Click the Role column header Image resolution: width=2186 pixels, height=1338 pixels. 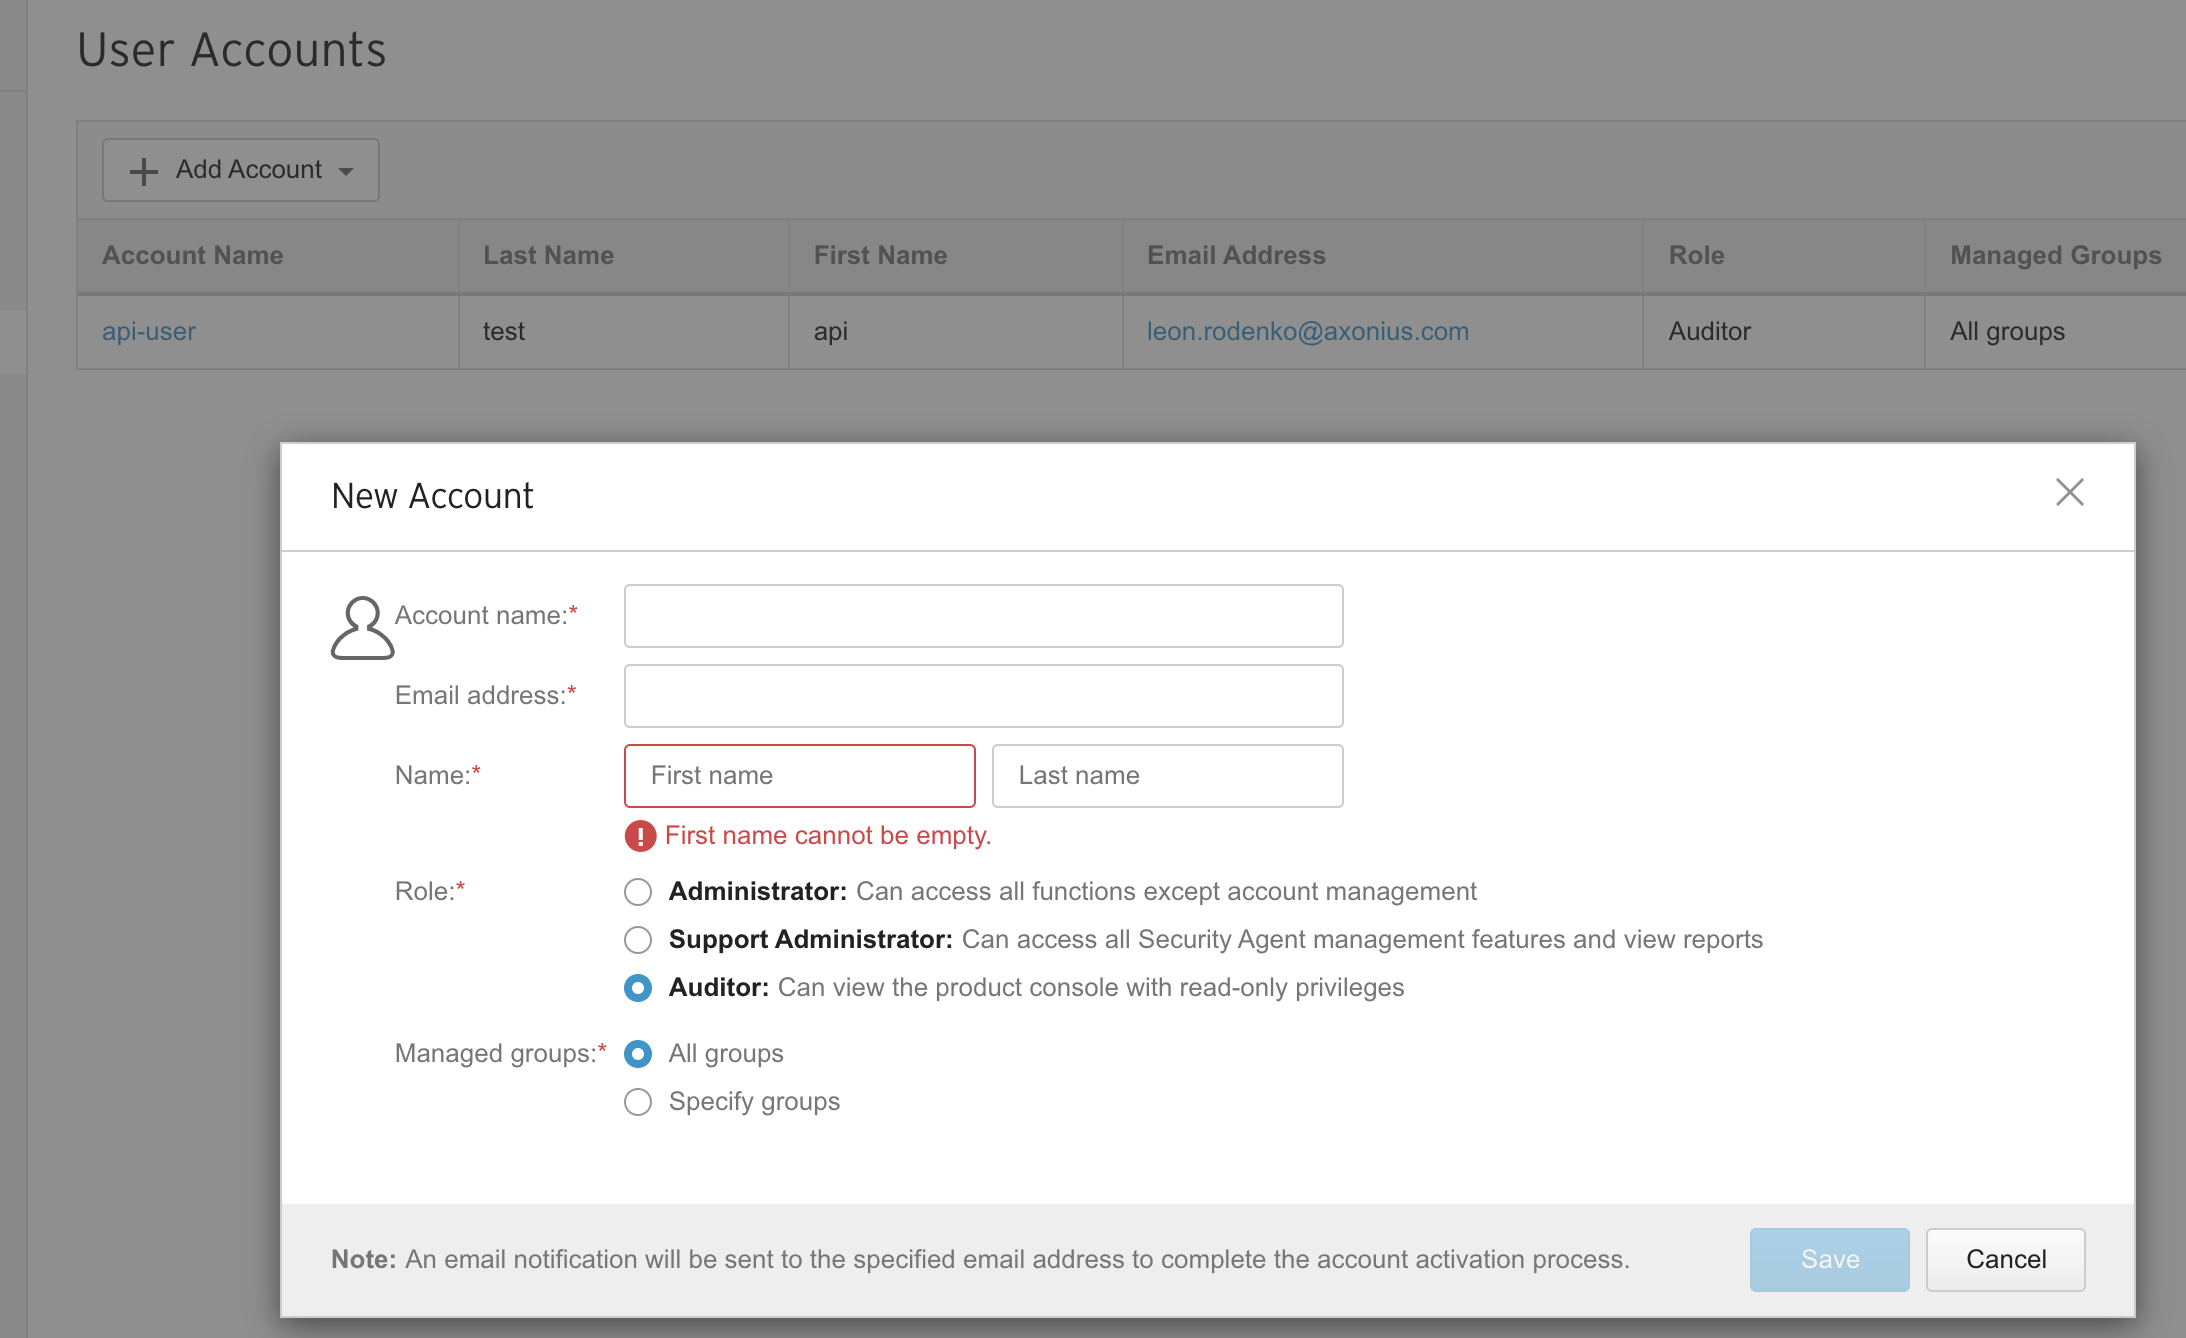1696,255
